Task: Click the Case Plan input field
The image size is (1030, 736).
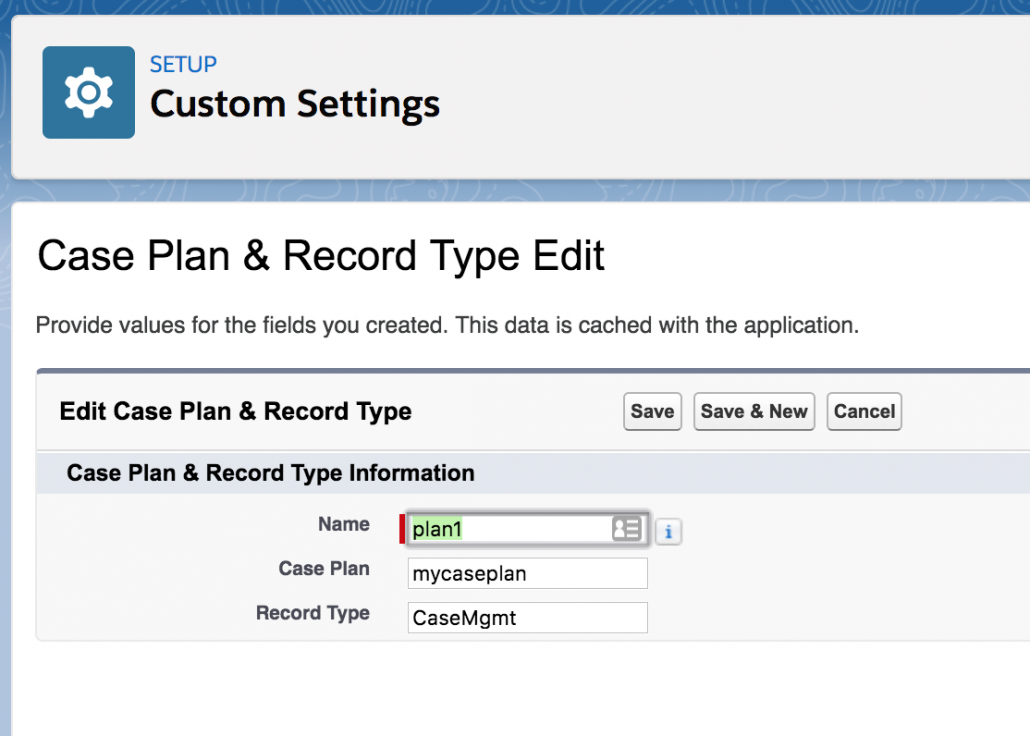Action: click(527, 573)
